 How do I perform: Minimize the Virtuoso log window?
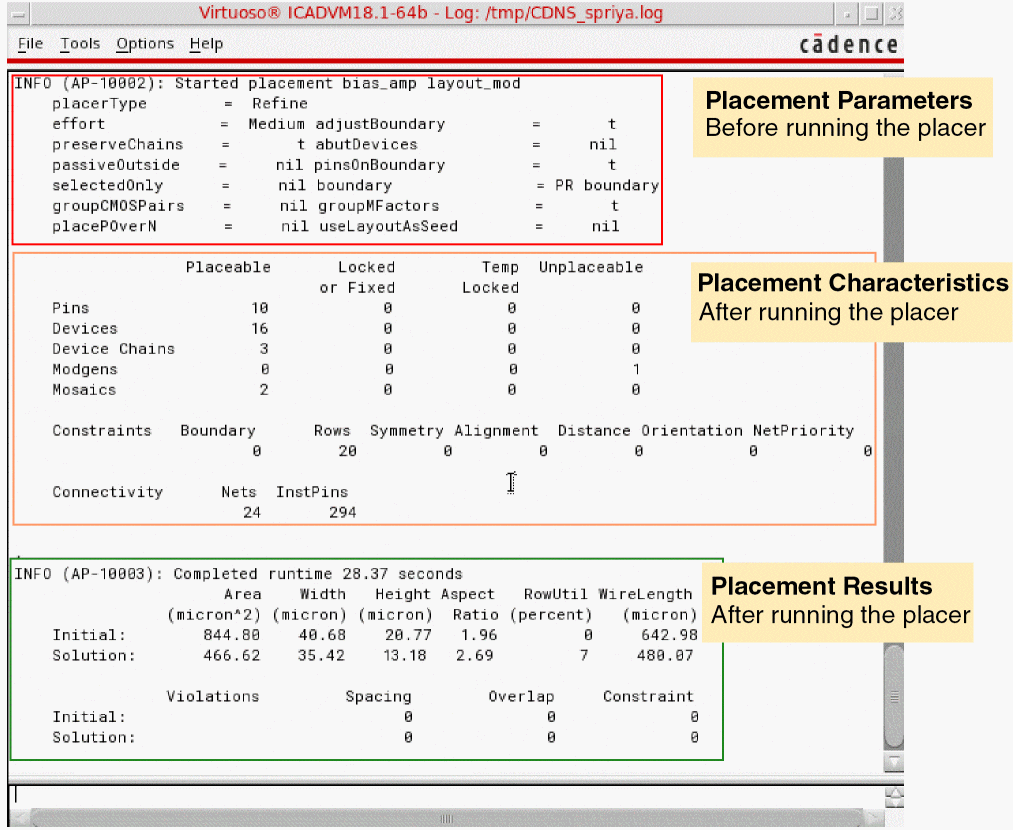[x=847, y=14]
